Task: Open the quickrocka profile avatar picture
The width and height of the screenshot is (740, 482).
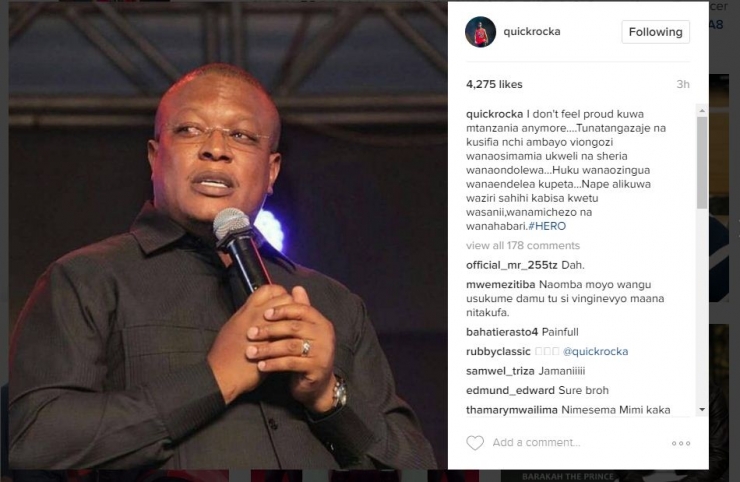Action: (480, 32)
